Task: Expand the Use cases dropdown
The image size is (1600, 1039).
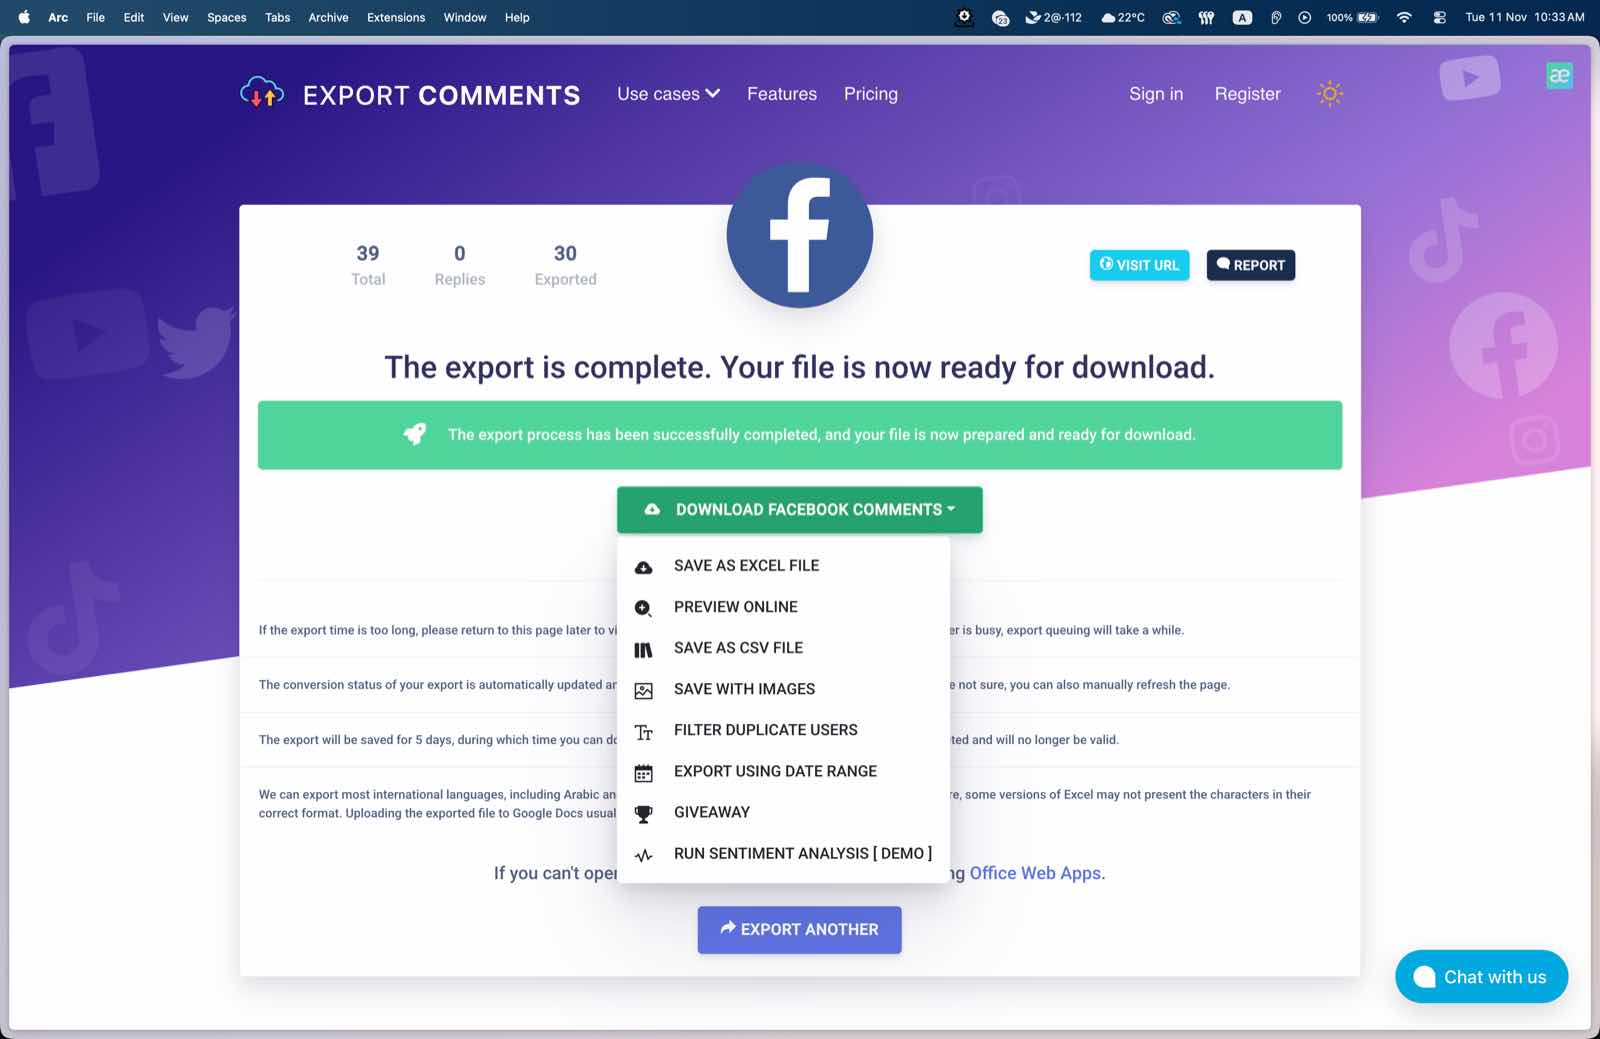Action: click(x=668, y=94)
